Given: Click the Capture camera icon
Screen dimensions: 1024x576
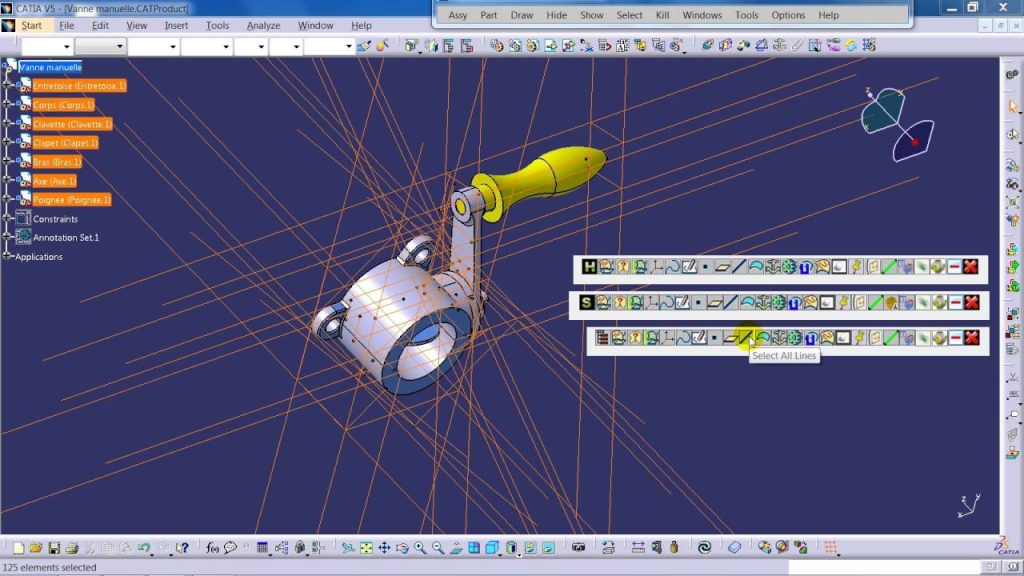Looking at the screenshot, I should [578, 548].
